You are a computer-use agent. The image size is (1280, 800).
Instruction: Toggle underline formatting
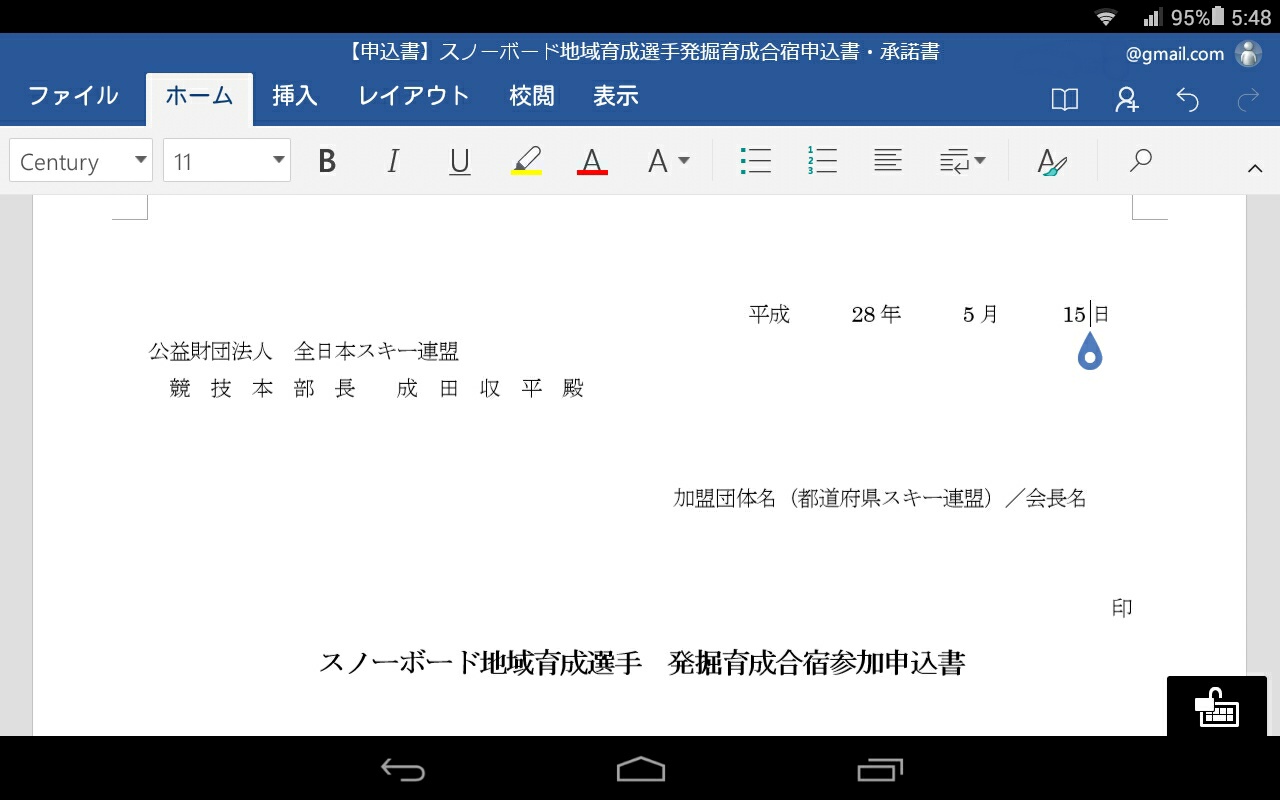tap(459, 161)
